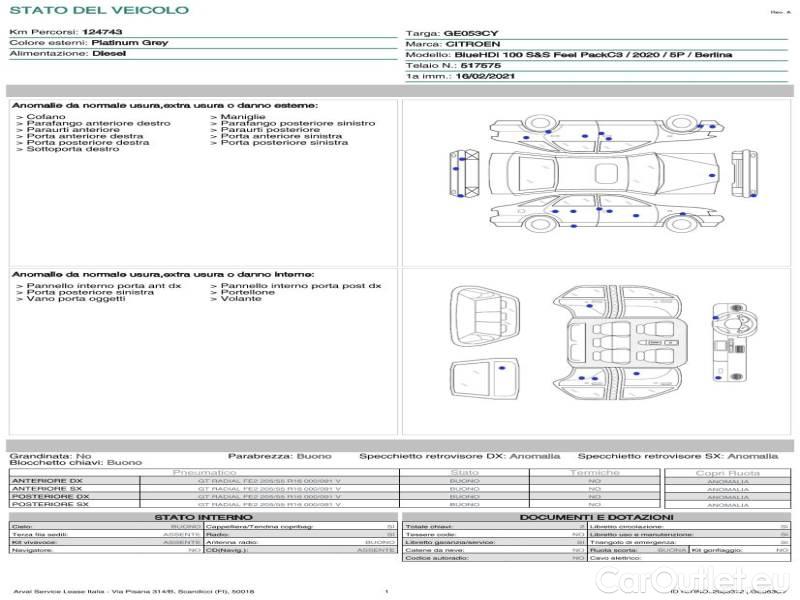Screen dimensions: 800x600
Task: Click the Copri Ruota column header
Action: coord(727,473)
